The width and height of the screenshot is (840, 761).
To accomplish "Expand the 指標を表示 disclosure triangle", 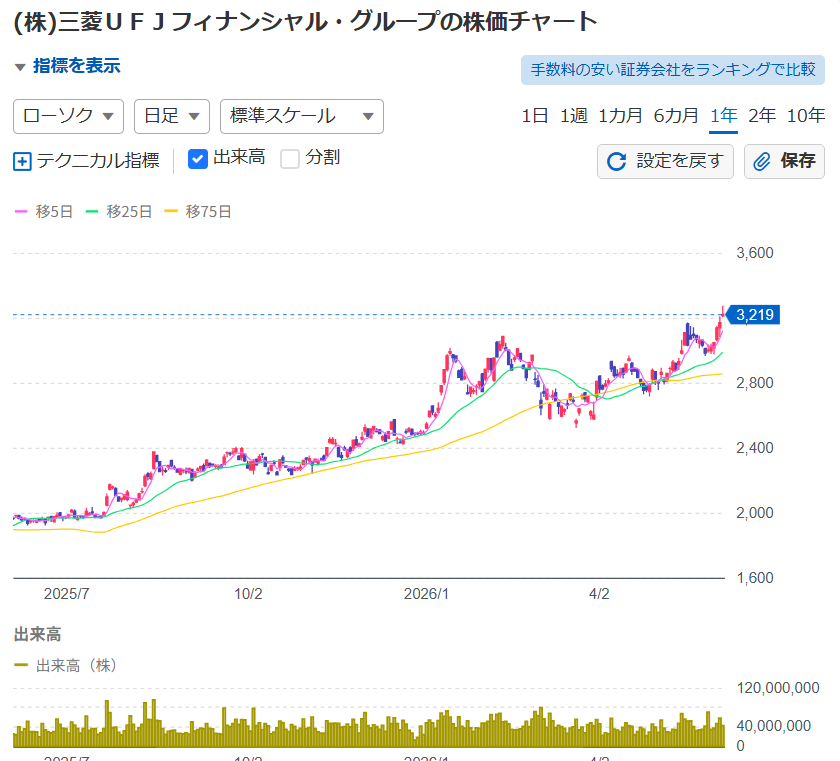I will [x=20, y=67].
